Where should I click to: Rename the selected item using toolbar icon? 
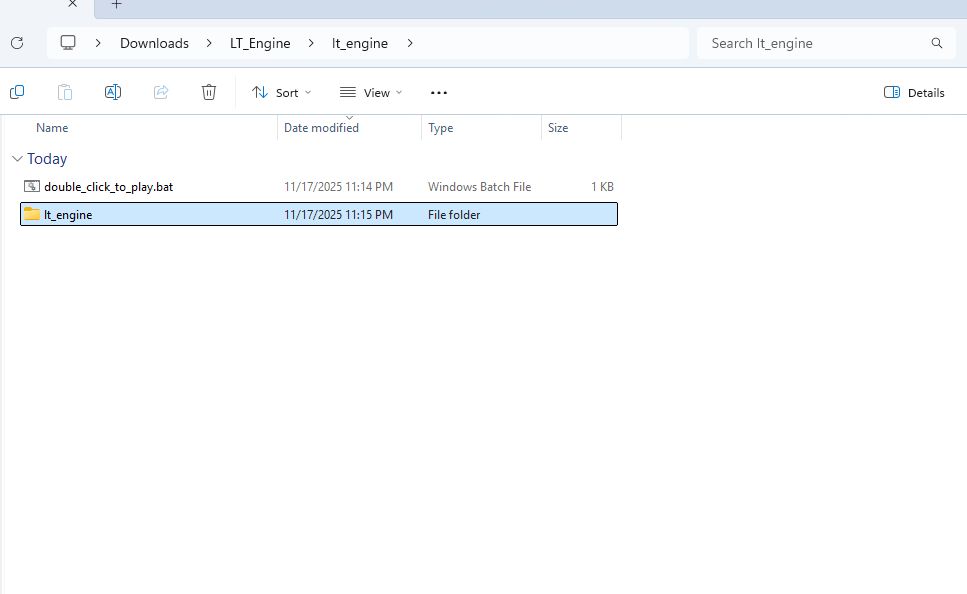(x=113, y=93)
